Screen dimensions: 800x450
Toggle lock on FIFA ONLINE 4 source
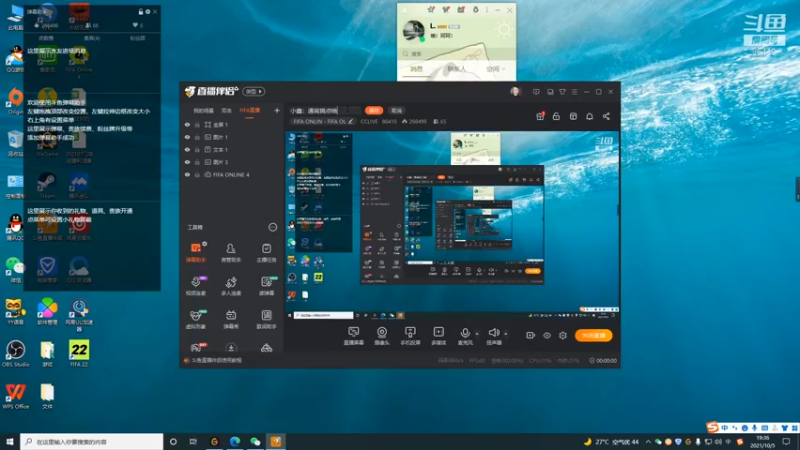pos(197,174)
